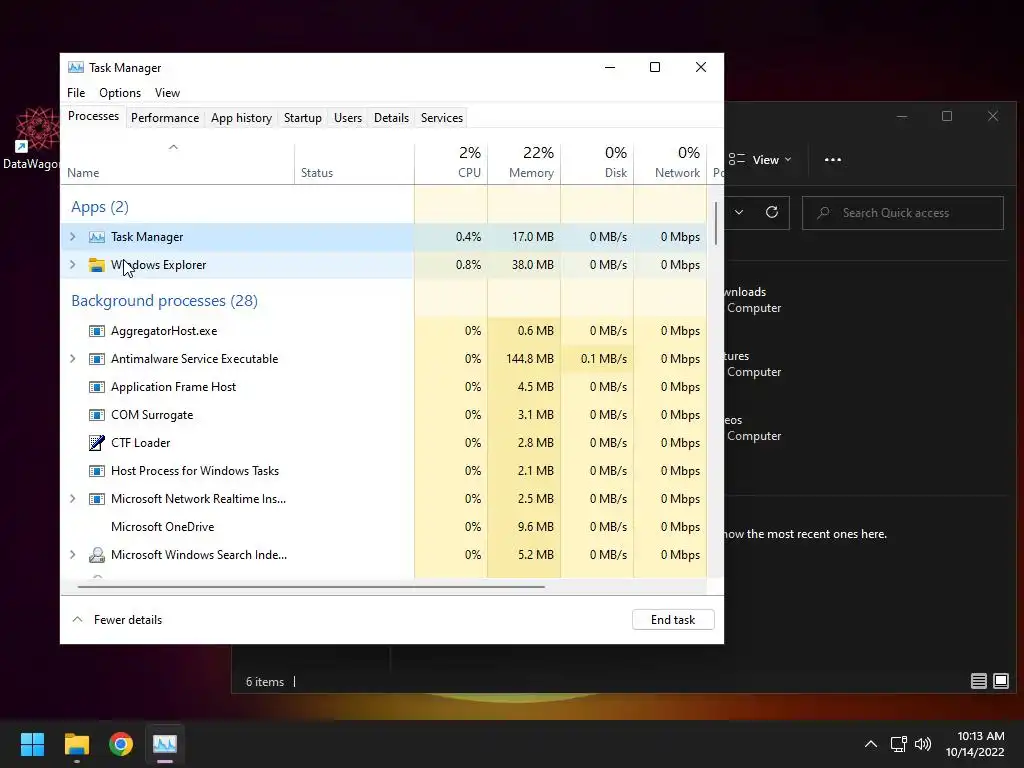Expand Microsoft Windows Search Indexer group
The width and height of the screenshot is (1024, 768).
[72, 554]
